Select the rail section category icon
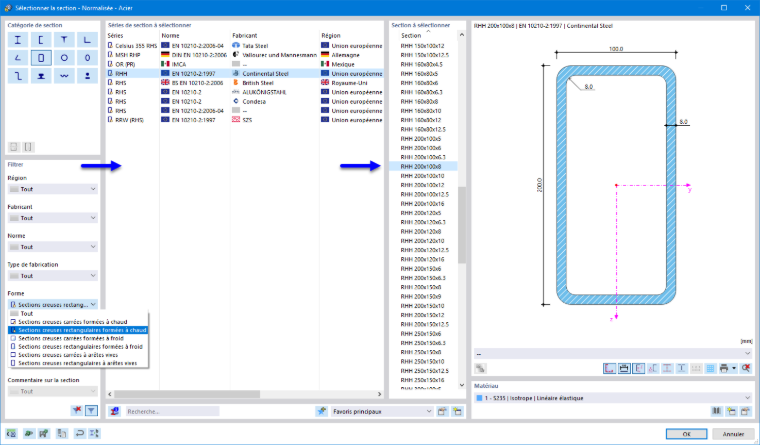This screenshot has height=445, width=760. [x=41, y=76]
